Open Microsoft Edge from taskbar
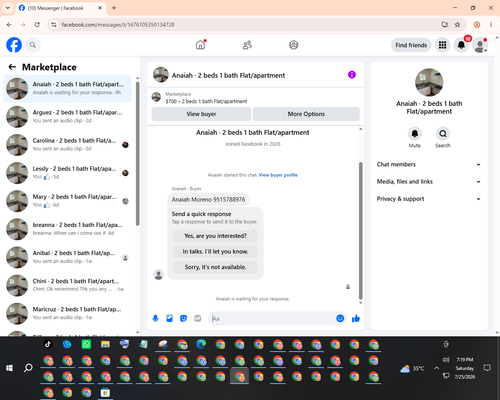Viewport: 500px width, 400px height. coord(201,344)
